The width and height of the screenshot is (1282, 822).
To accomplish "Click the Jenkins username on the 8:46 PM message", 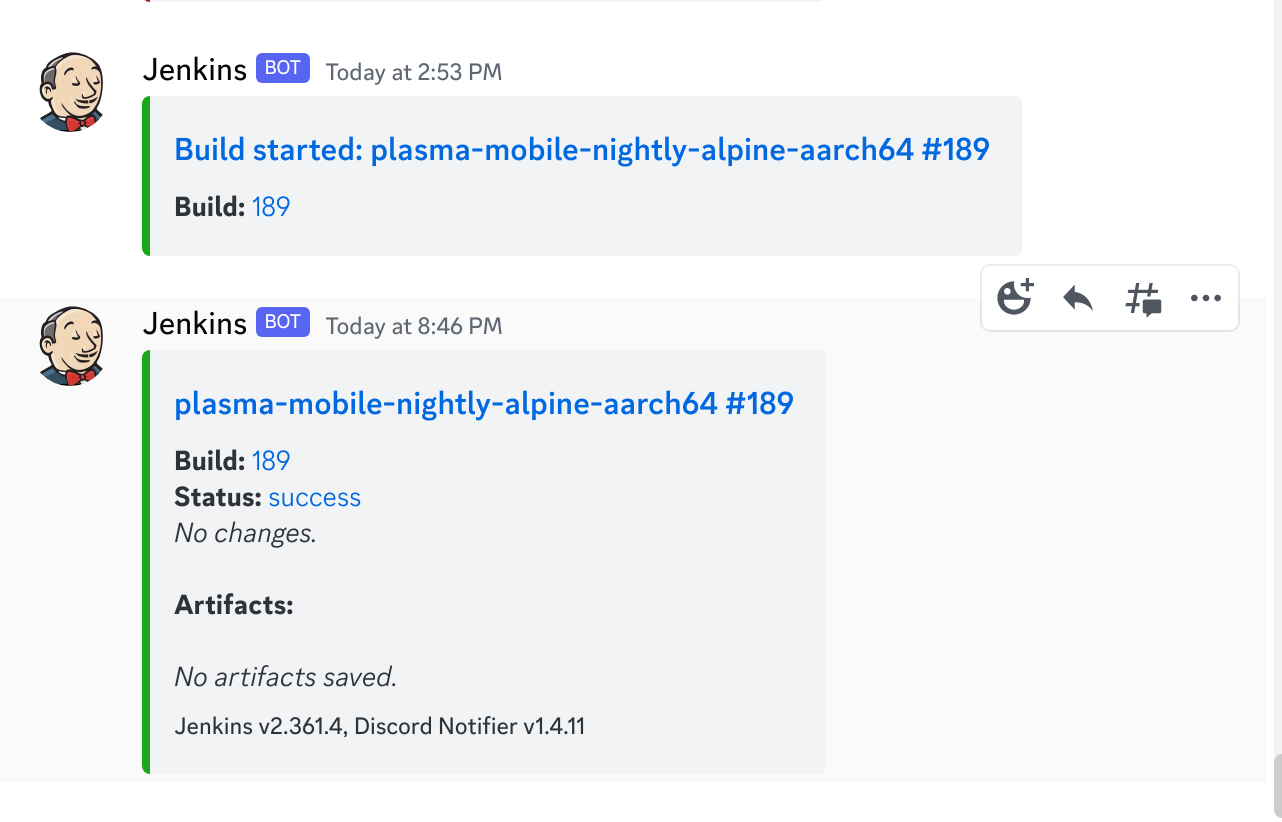I will 194,324.
